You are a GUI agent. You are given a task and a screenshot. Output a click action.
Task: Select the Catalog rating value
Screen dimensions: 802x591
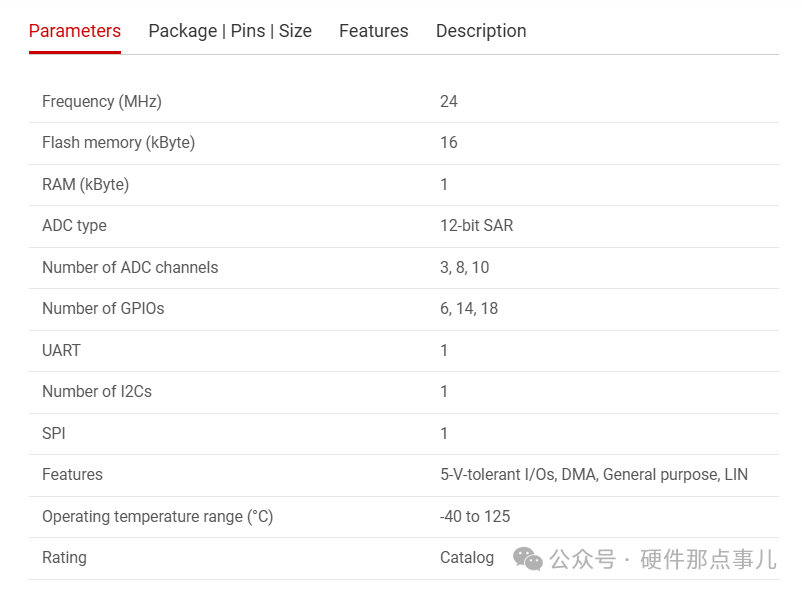click(x=467, y=558)
